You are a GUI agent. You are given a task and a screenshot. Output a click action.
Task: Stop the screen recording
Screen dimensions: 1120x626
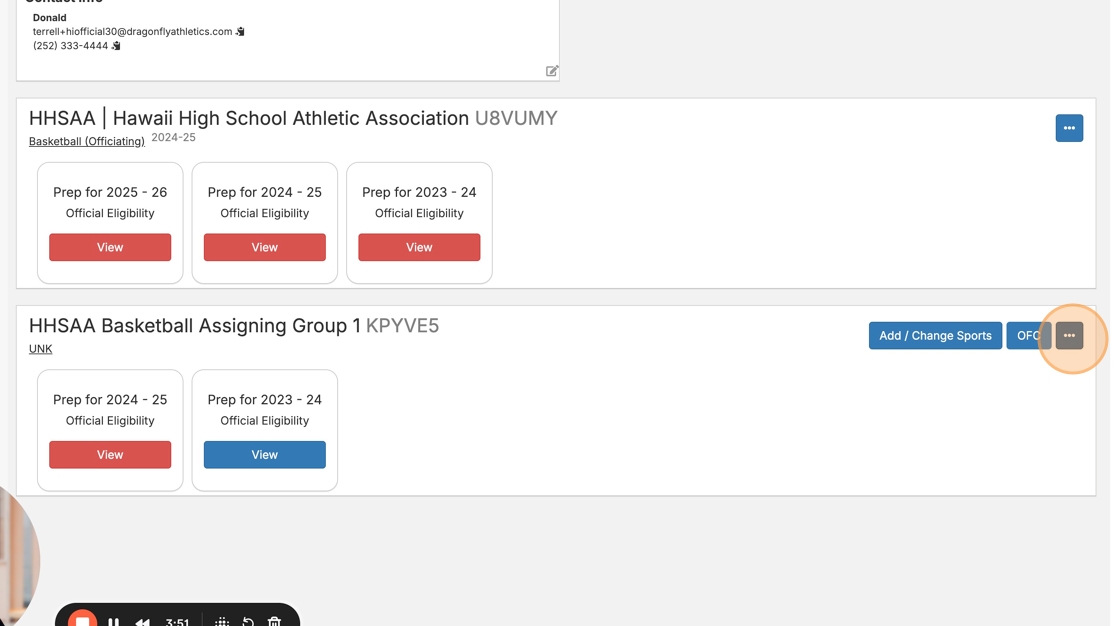click(x=83, y=621)
